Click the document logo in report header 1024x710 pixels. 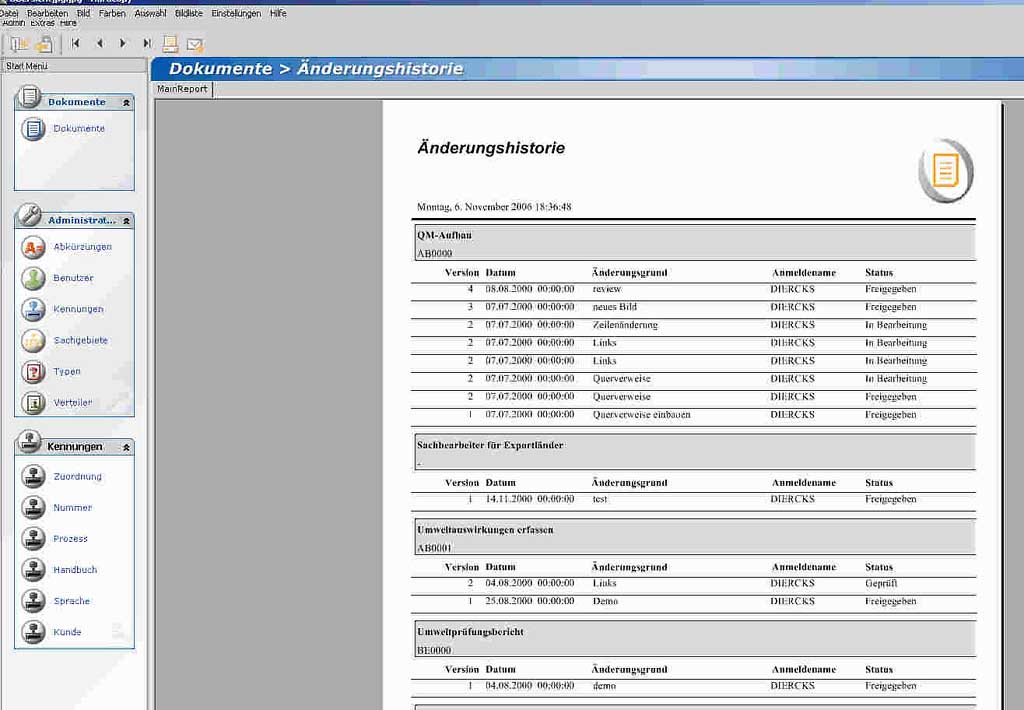tap(946, 170)
